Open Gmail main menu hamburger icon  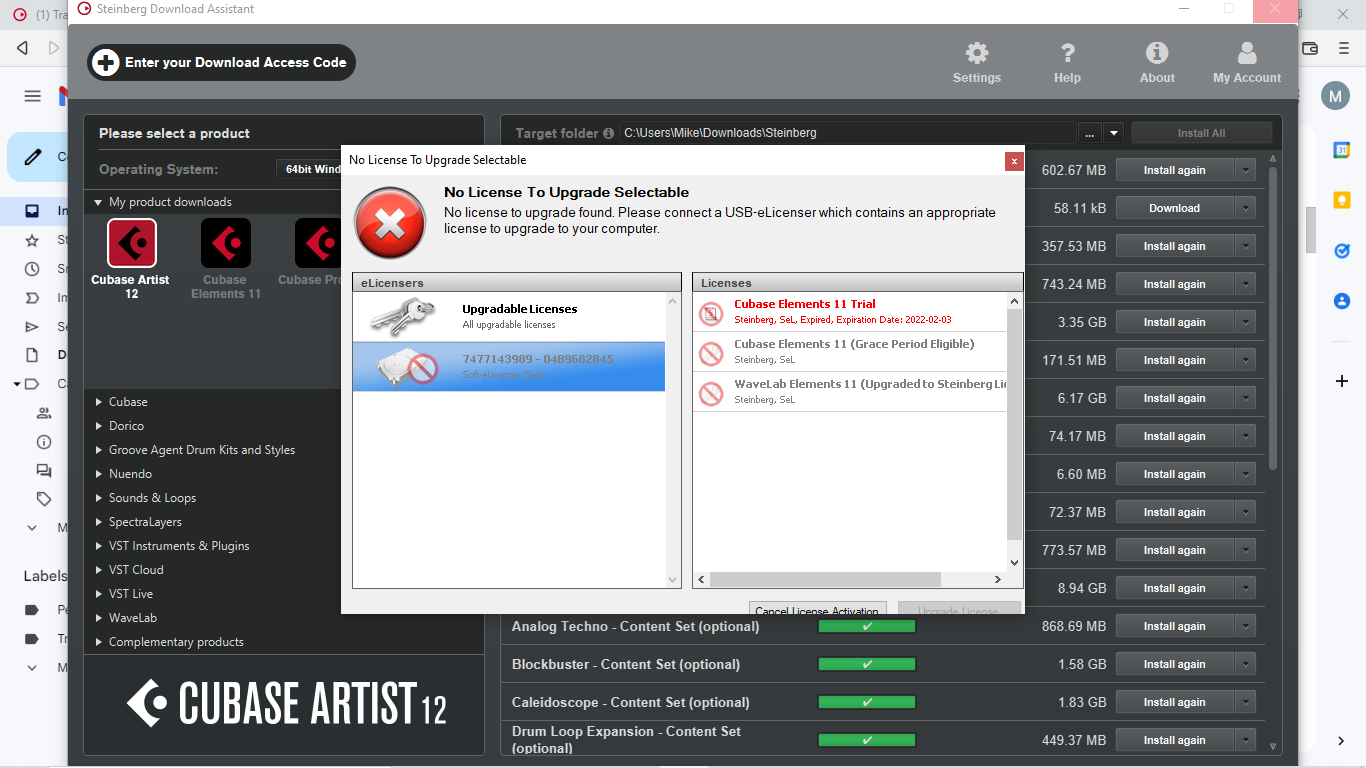coord(33,96)
